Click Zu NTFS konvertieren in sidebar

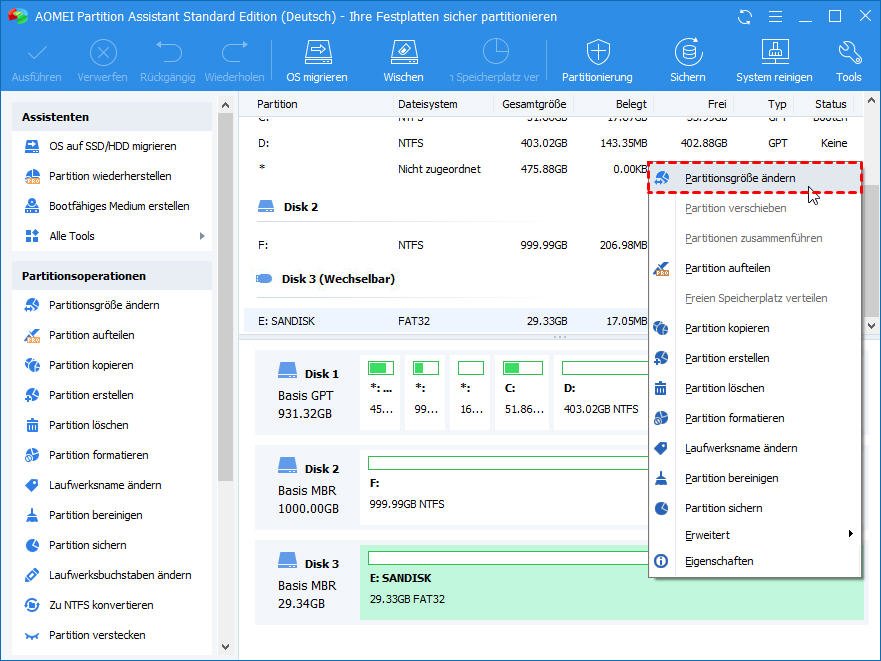pyautogui.click(x=100, y=605)
